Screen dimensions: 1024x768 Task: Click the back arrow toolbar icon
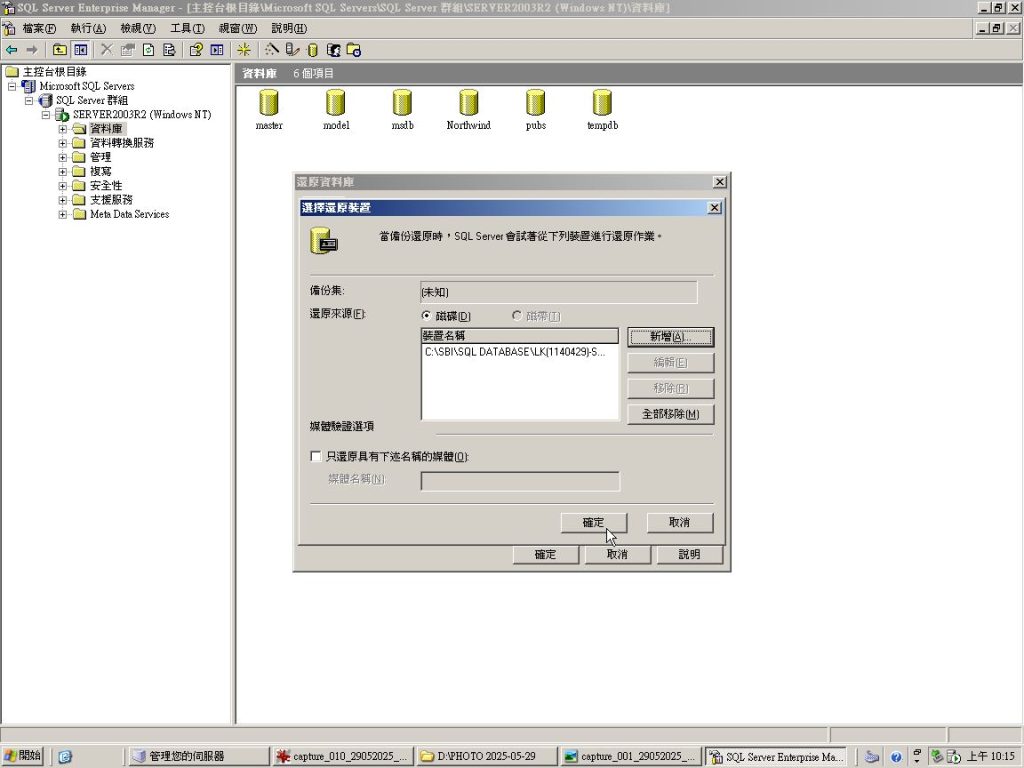(12, 49)
